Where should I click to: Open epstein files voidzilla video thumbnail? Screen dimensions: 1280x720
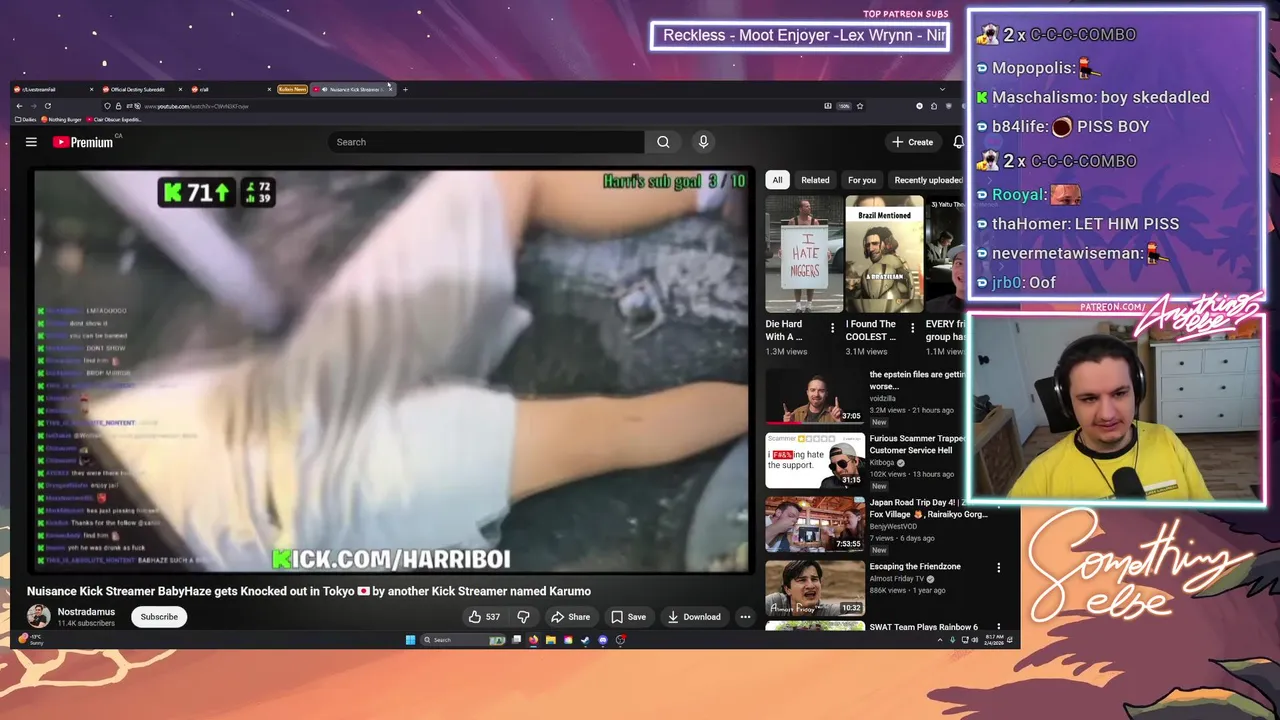[x=815, y=396]
